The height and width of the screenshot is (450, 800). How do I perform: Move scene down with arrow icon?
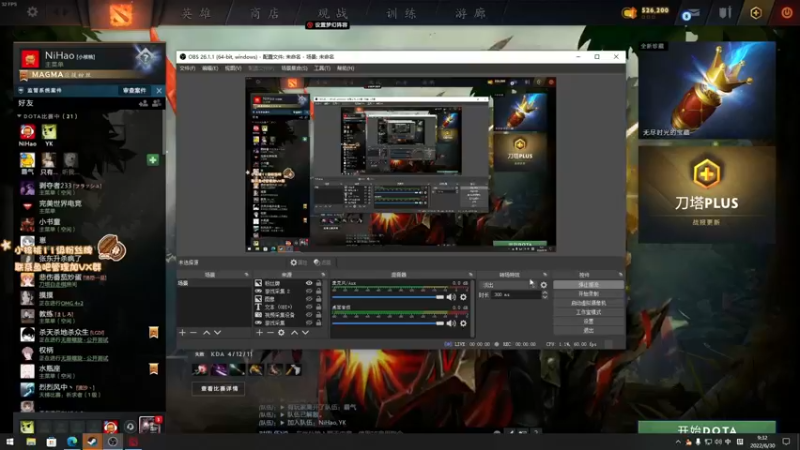[218, 333]
